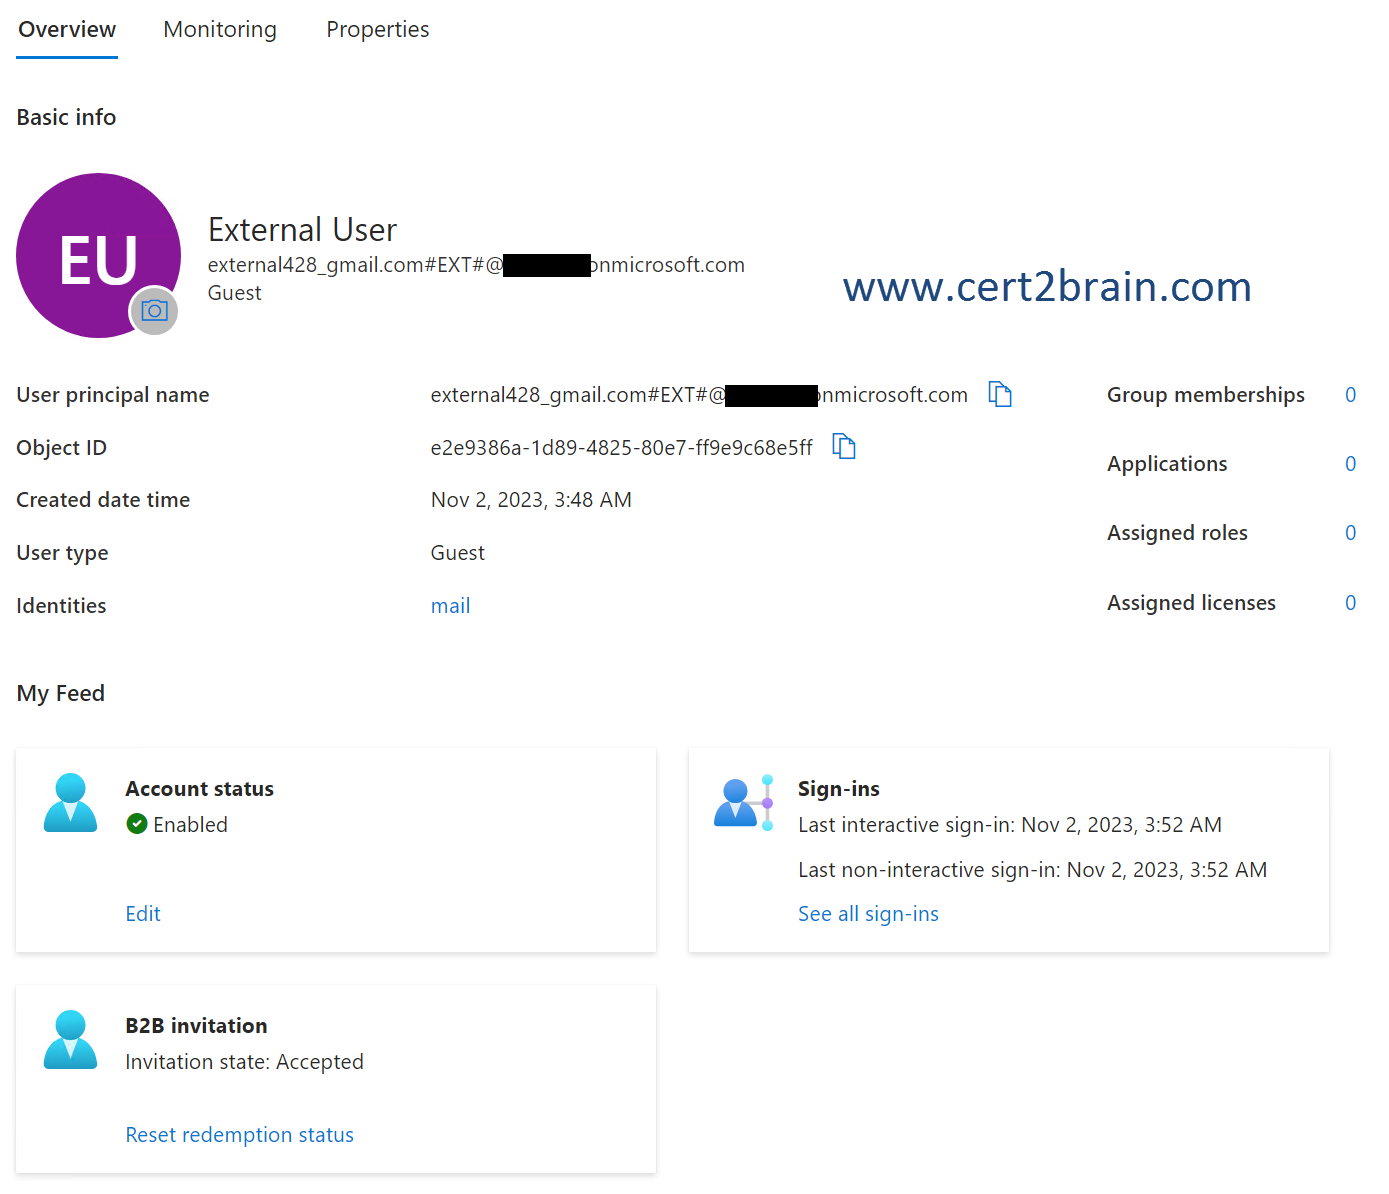Screen dimensions: 1389x1194
Task: Select the Overview tab
Action: click(66, 29)
